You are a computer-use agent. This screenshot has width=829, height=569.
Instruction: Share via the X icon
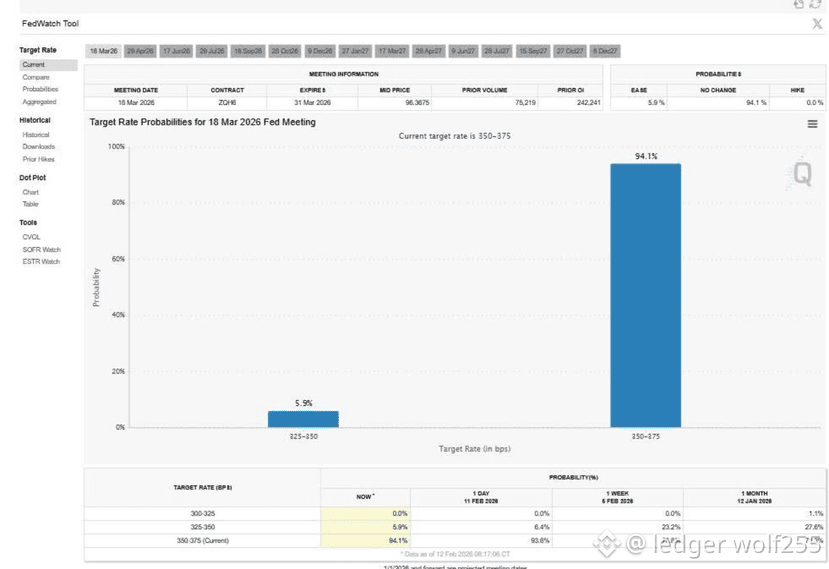click(817, 24)
